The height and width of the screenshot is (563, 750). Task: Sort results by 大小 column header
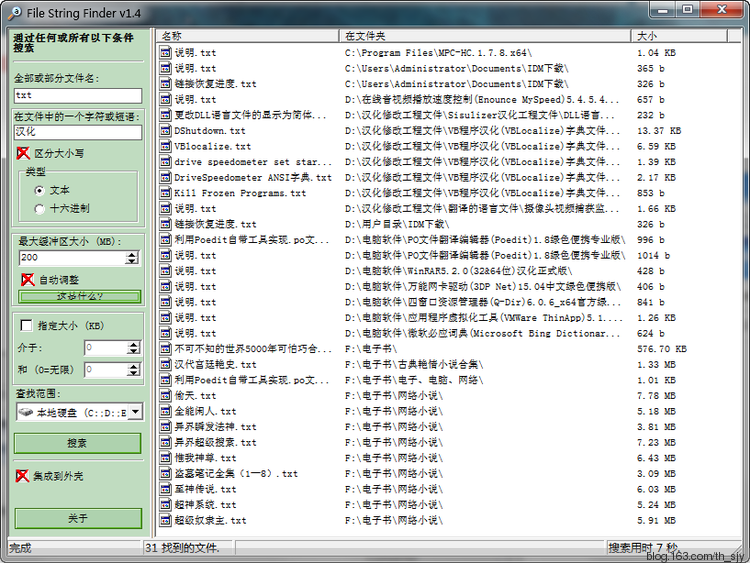pyautogui.click(x=679, y=36)
